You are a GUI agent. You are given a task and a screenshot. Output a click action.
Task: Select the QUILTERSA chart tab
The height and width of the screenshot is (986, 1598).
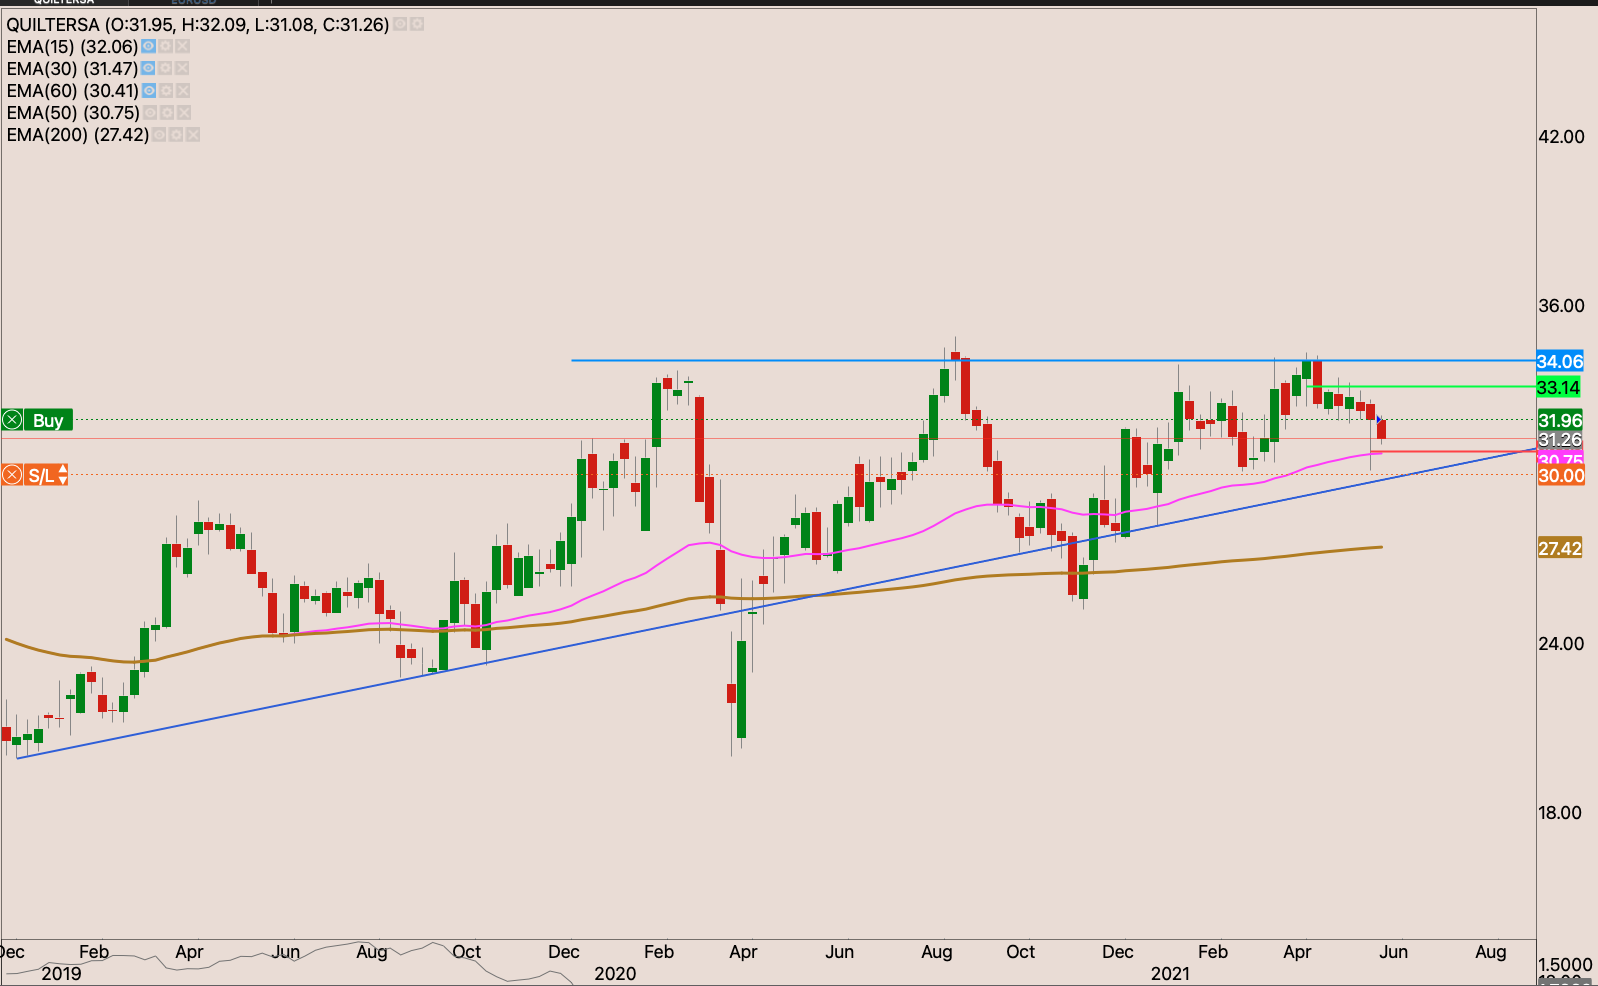pos(64,3)
